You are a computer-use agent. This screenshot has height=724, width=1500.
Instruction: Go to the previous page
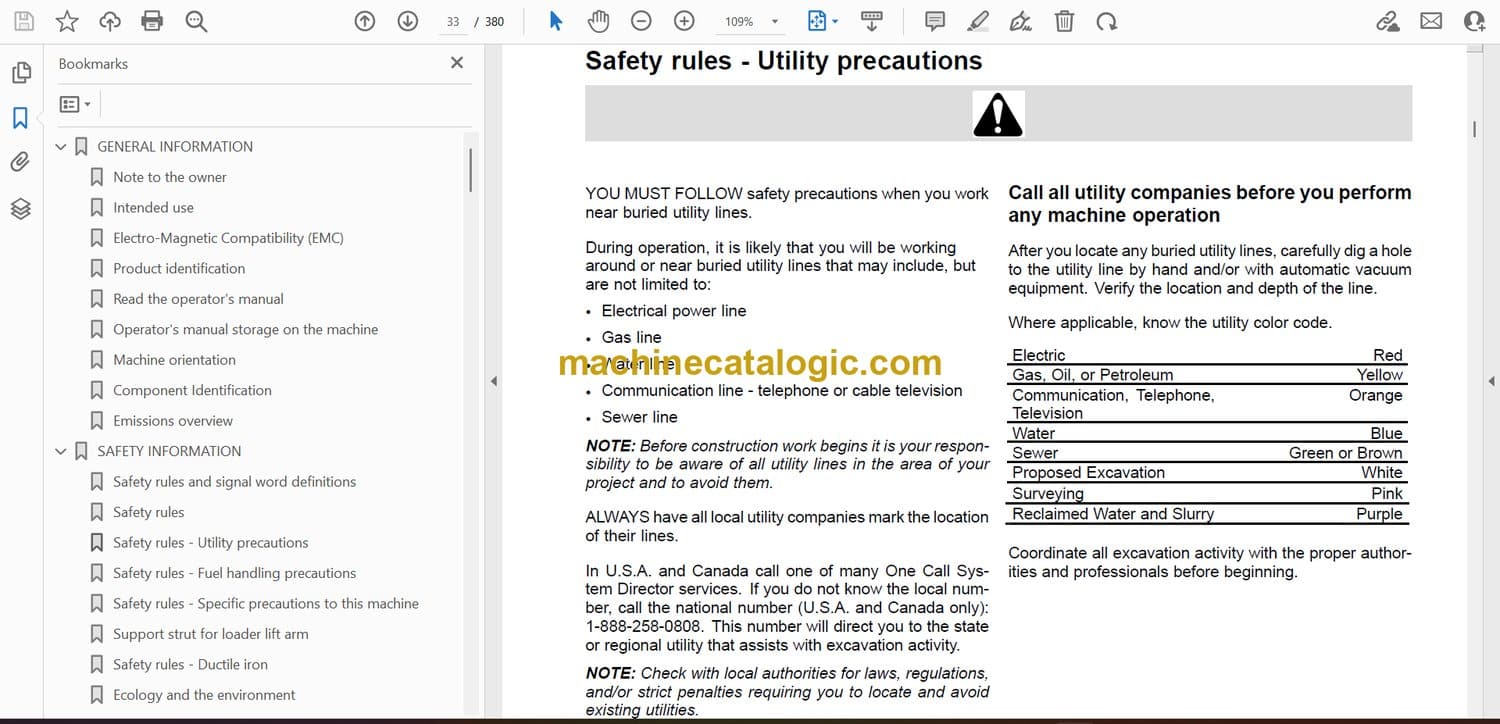tap(365, 21)
